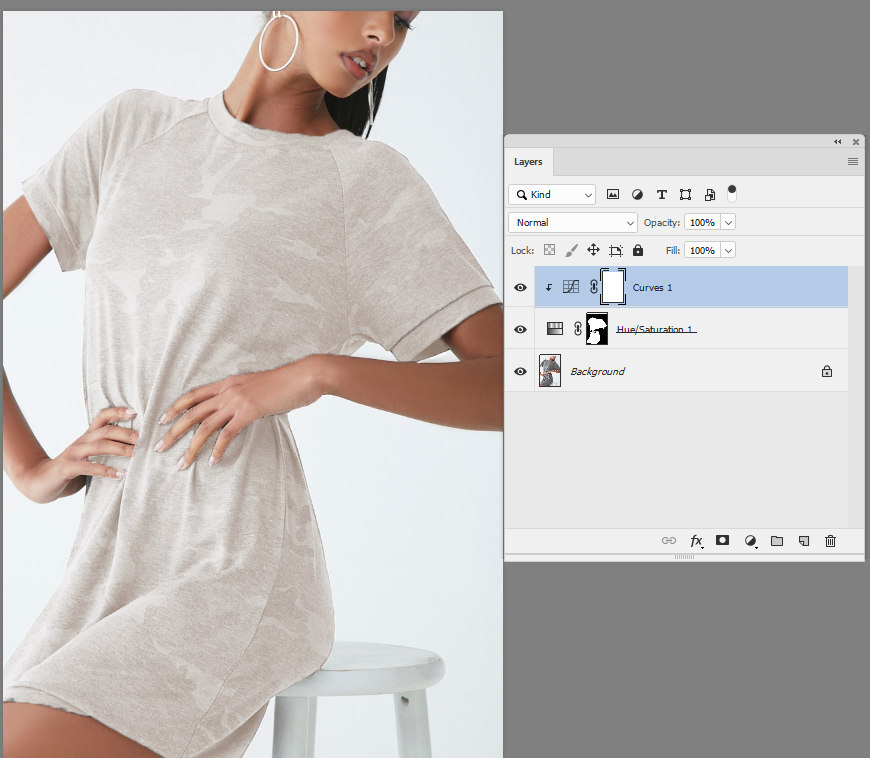Create a new adjustment layer

750,541
